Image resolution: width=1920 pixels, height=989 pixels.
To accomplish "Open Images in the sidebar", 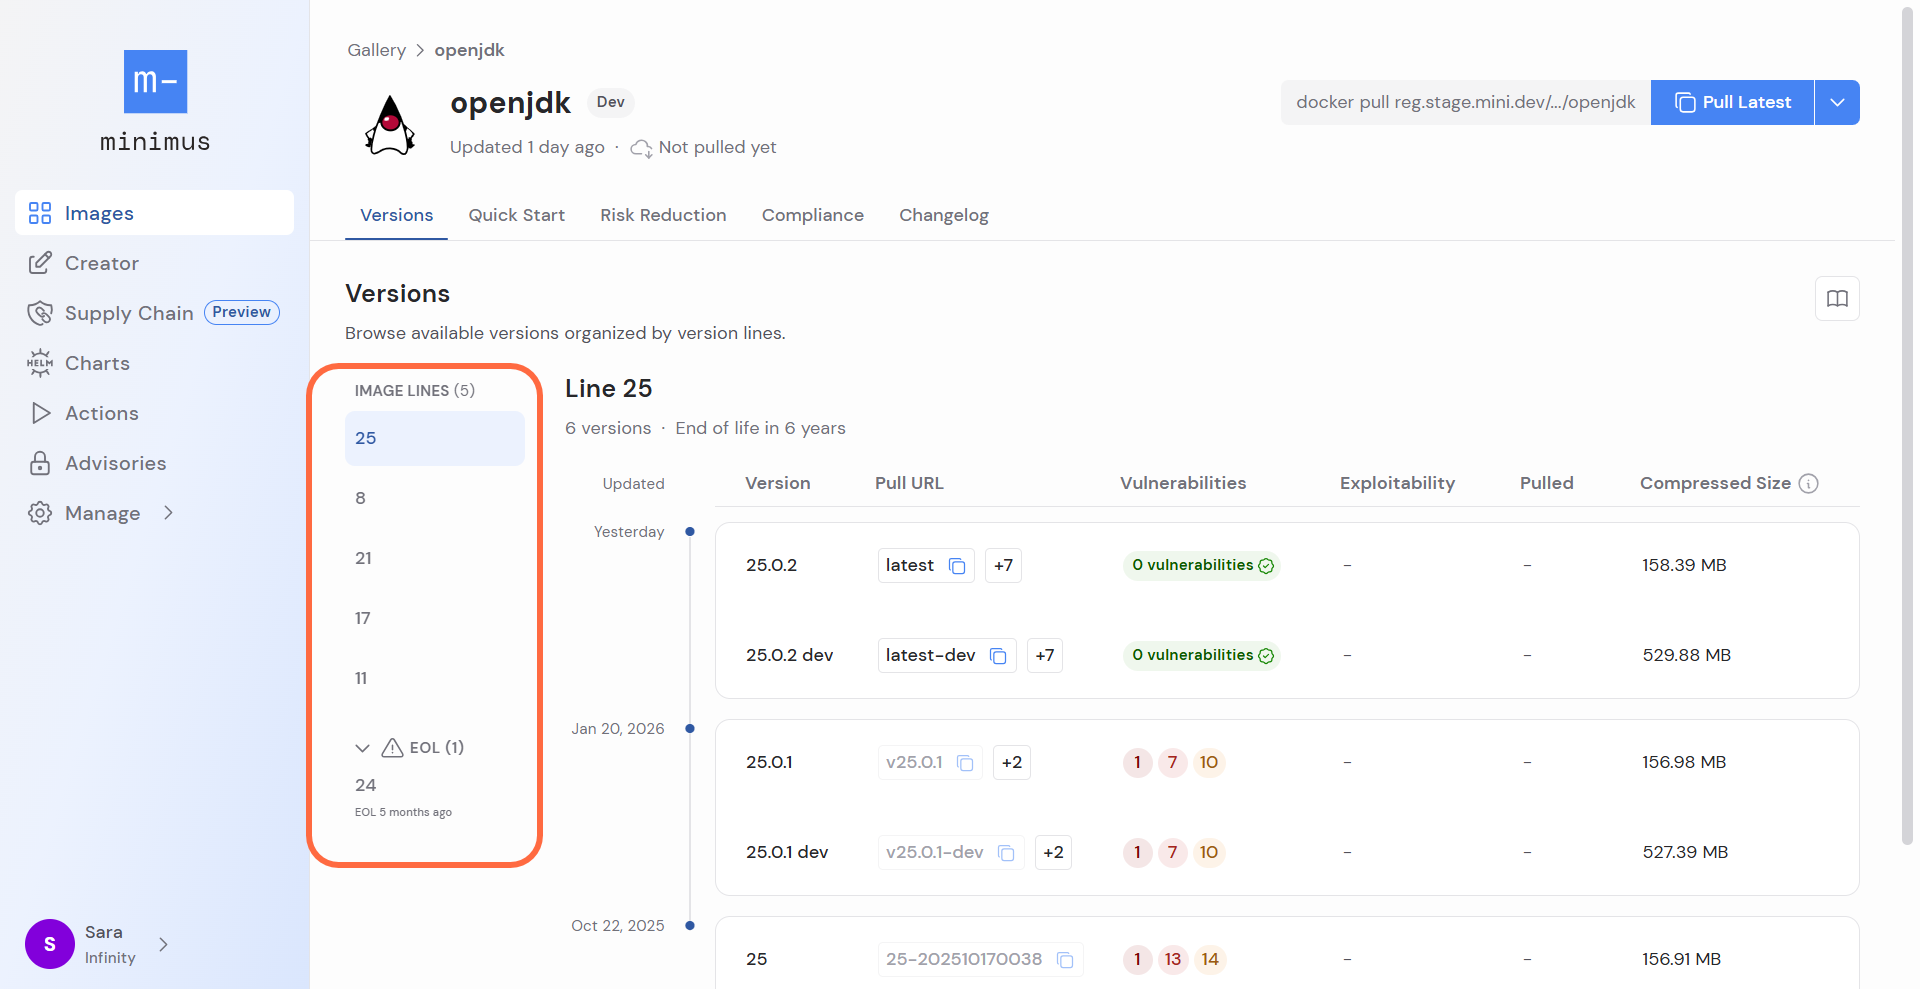I will click(154, 213).
